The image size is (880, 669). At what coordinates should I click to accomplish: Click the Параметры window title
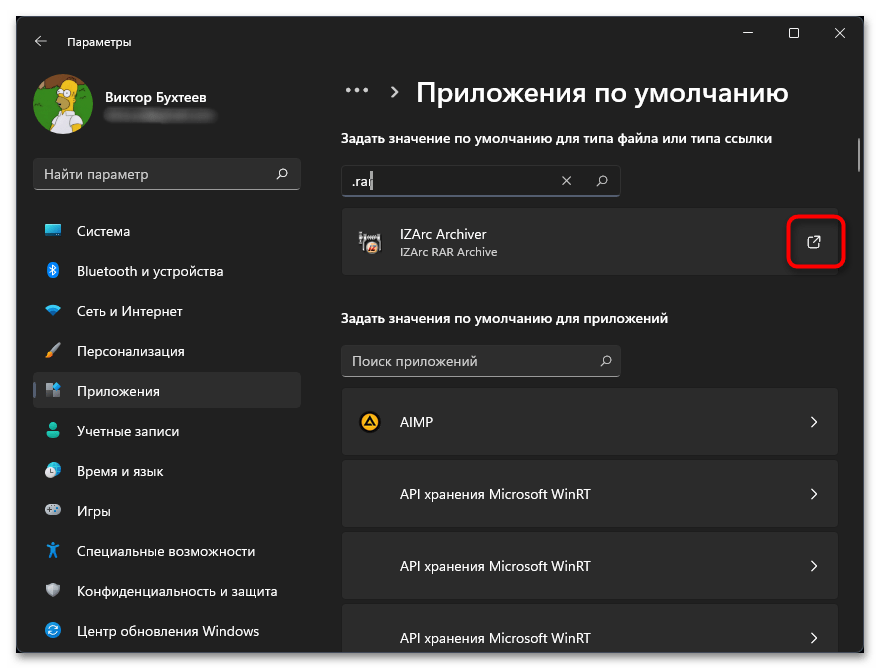pyautogui.click(x=99, y=42)
